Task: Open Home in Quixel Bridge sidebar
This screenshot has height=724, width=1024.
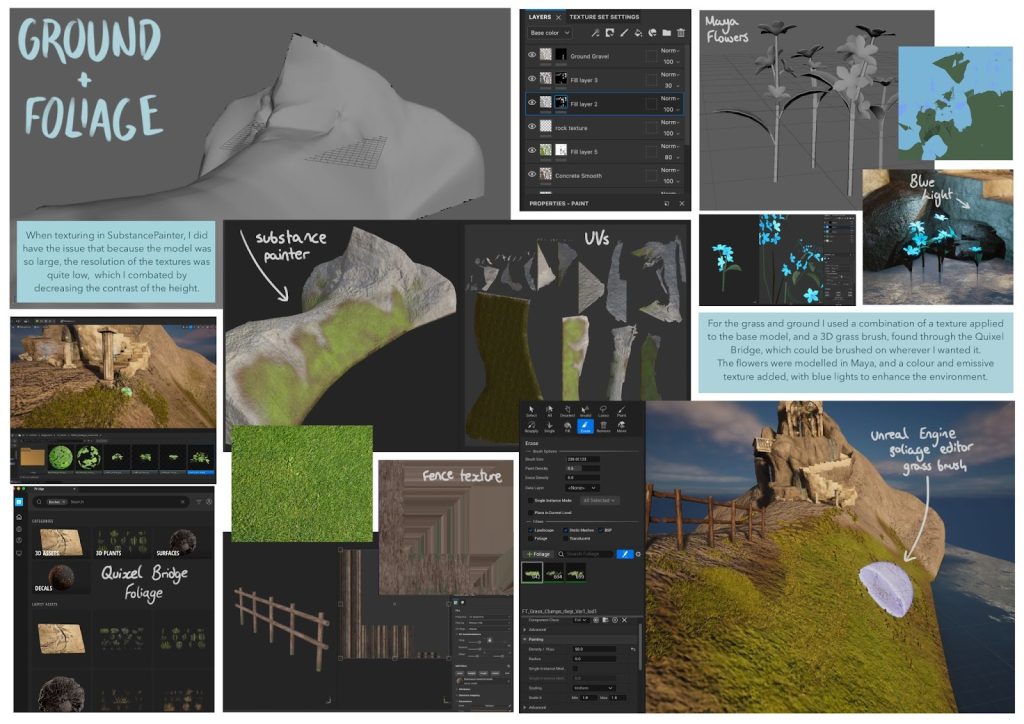Action: click(19, 517)
